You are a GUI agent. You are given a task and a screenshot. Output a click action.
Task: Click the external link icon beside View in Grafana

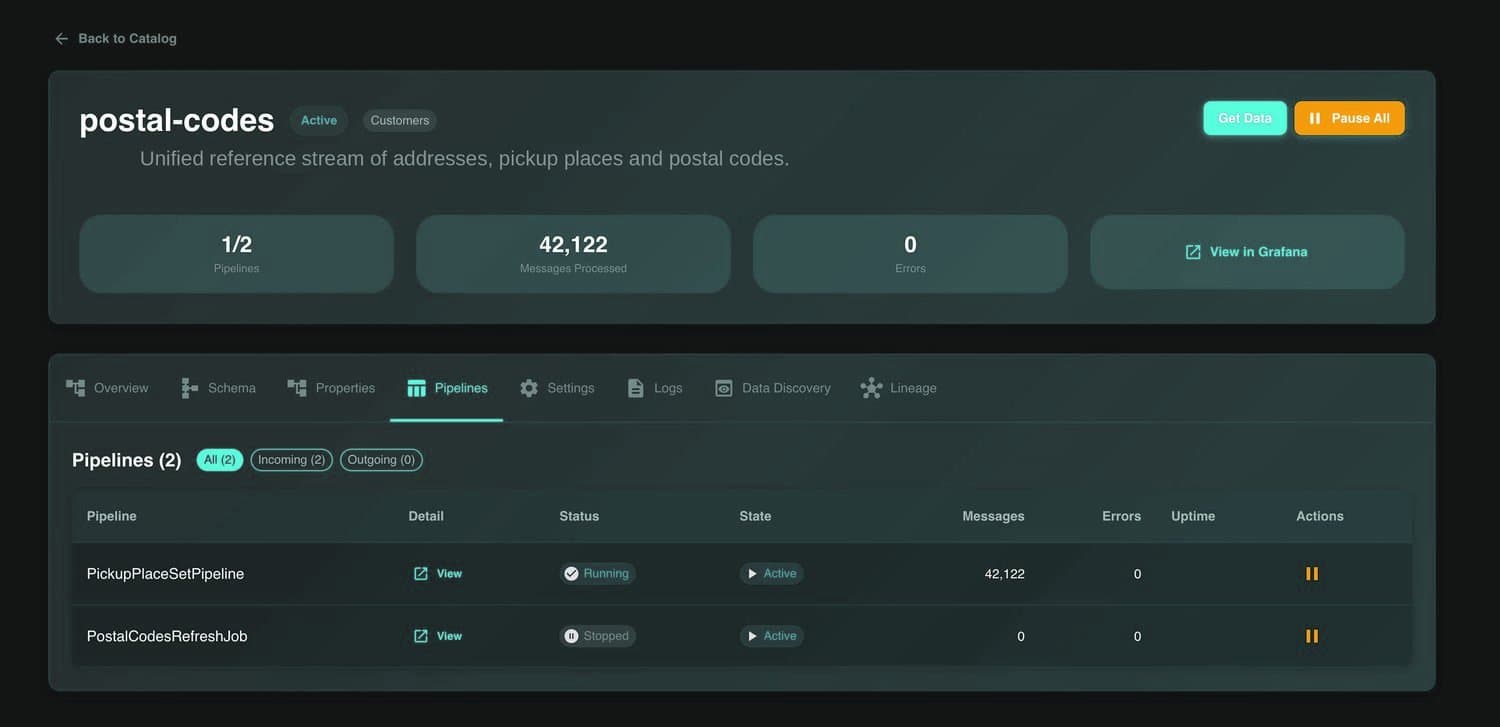tap(1193, 252)
